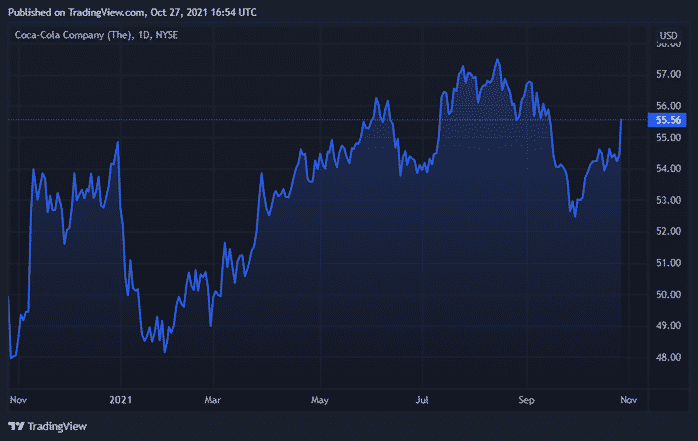Click the 55.00 price axis label
This screenshot has height=441, width=698.
click(x=669, y=138)
